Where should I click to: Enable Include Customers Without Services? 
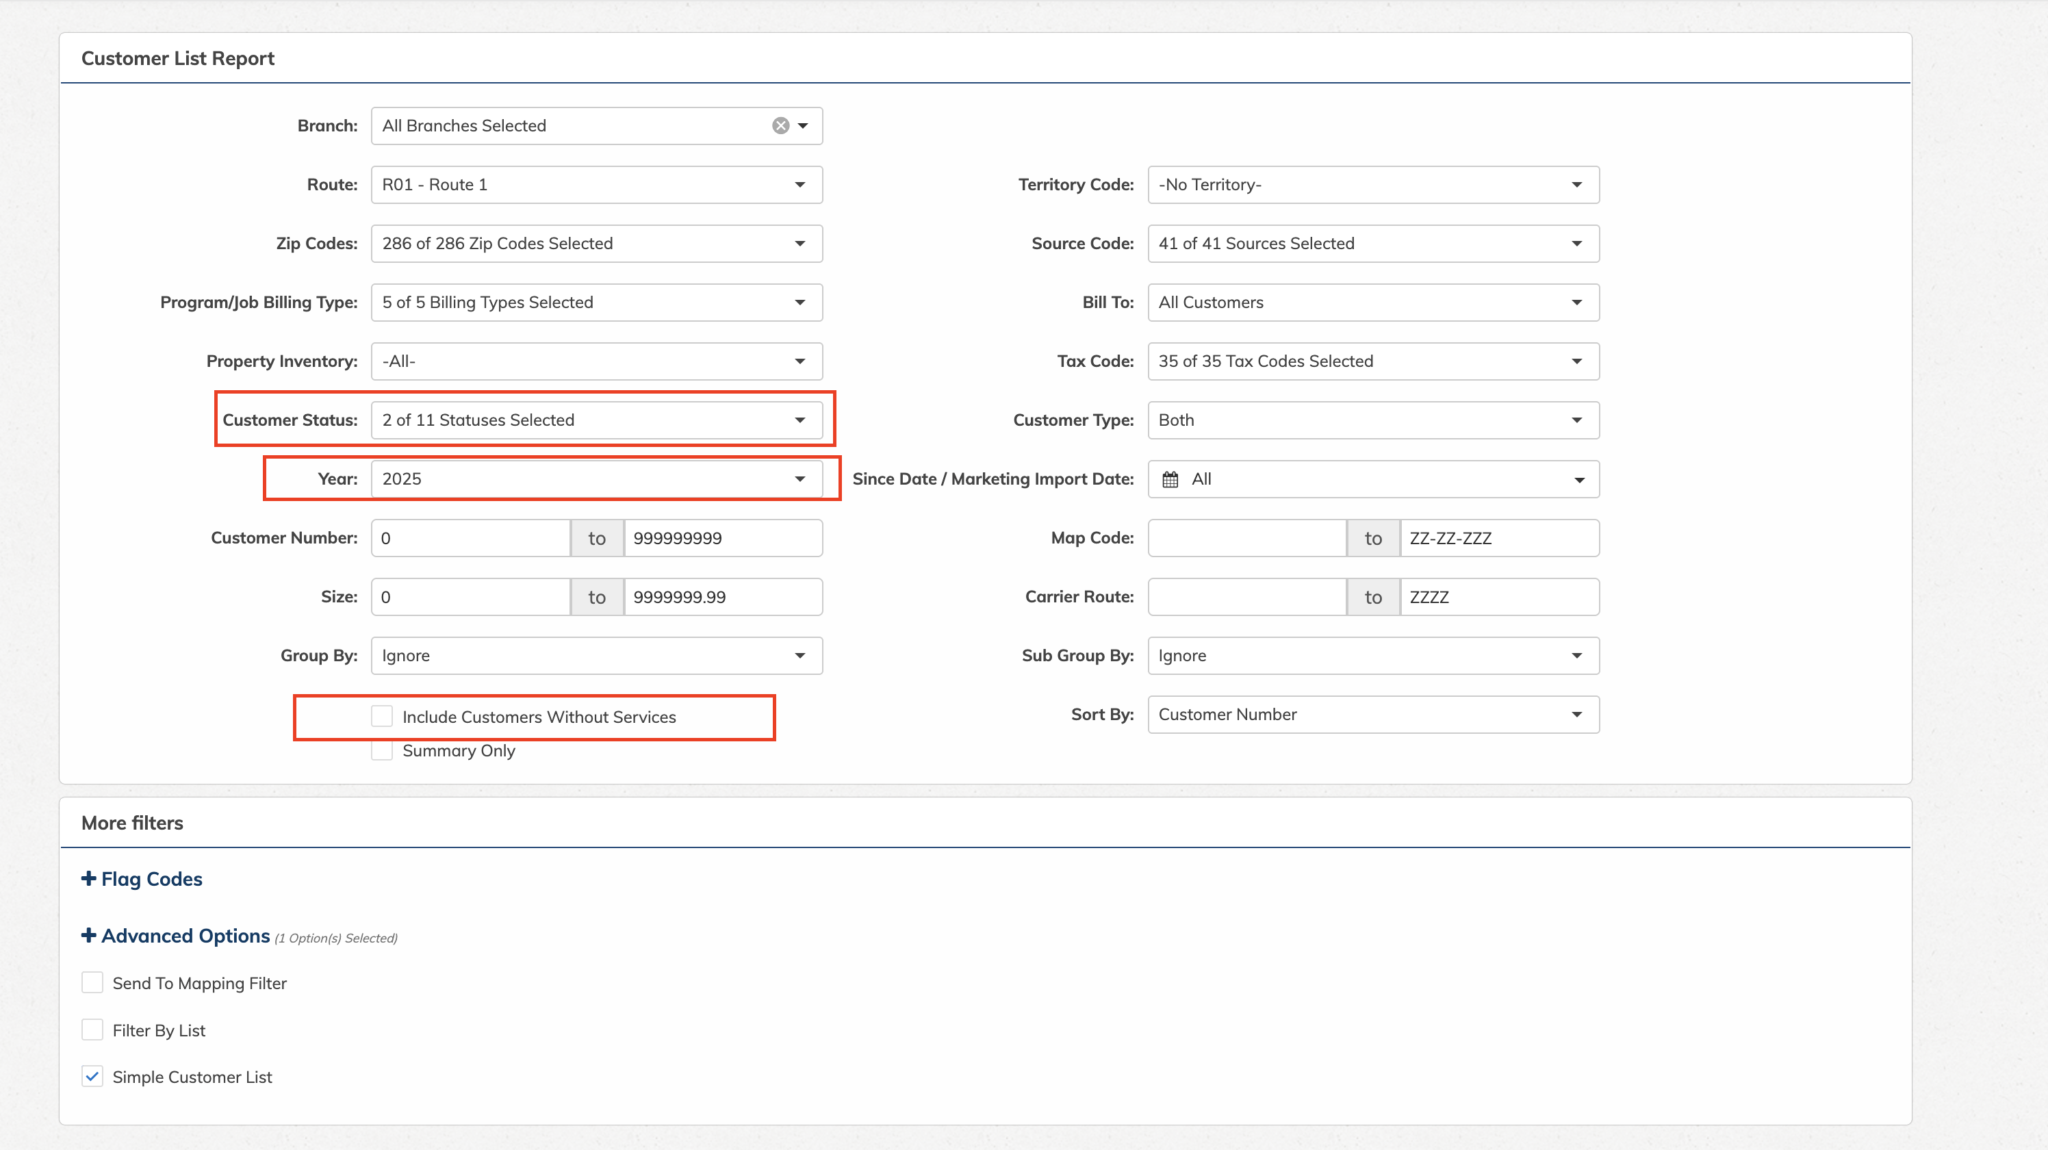(x=381, y=716)
